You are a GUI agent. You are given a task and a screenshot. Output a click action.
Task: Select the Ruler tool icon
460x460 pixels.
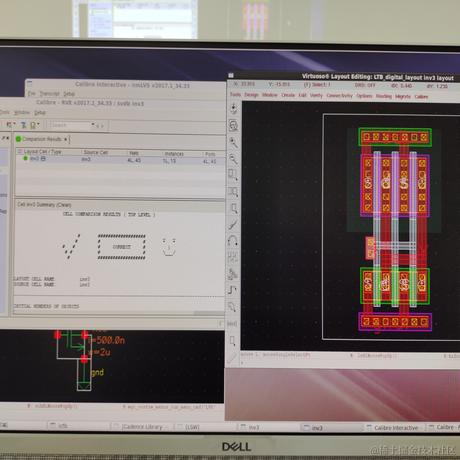coord(232,357)
